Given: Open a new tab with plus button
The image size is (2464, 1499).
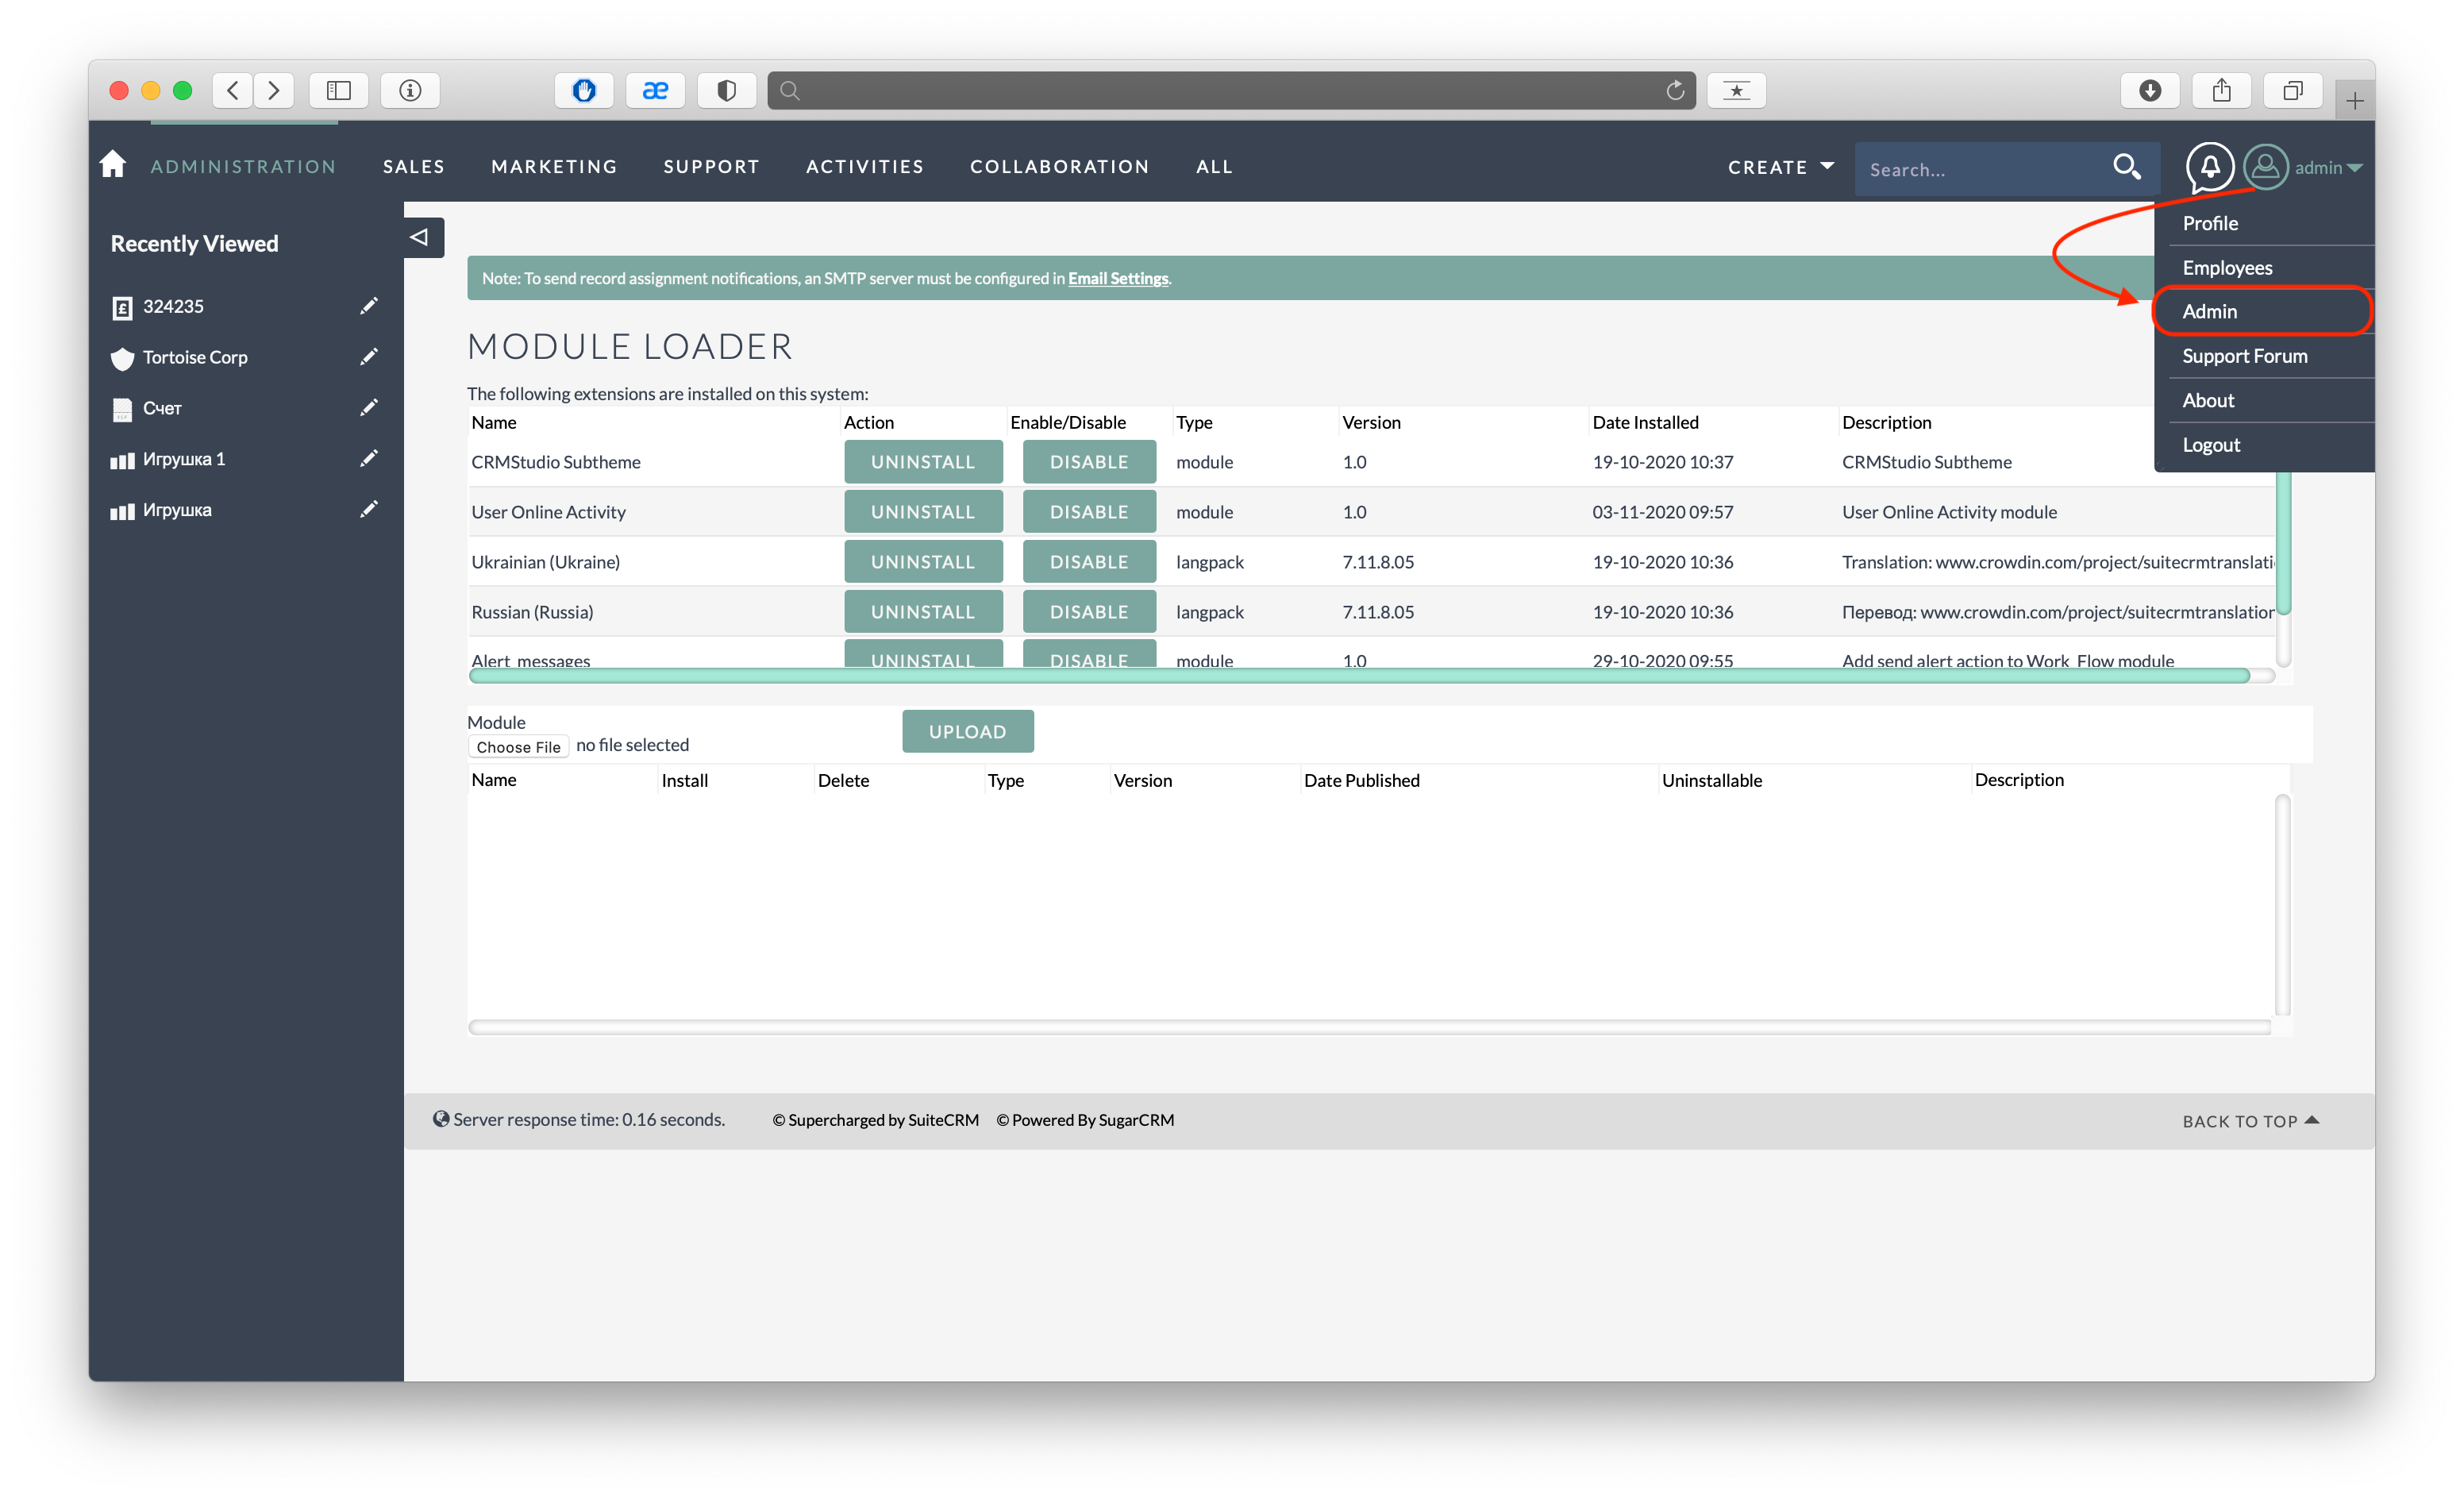Looking at the screenshot, I should 2355,100.
